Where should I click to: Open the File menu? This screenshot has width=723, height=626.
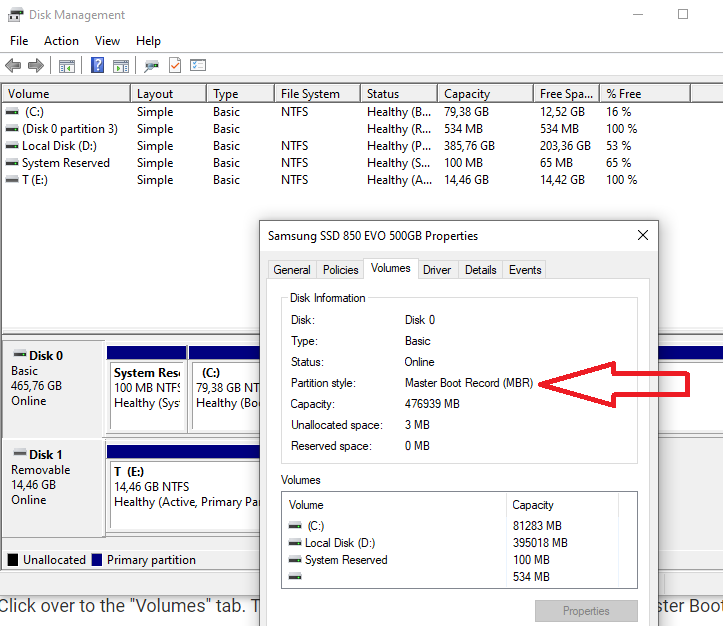point(19,41)
